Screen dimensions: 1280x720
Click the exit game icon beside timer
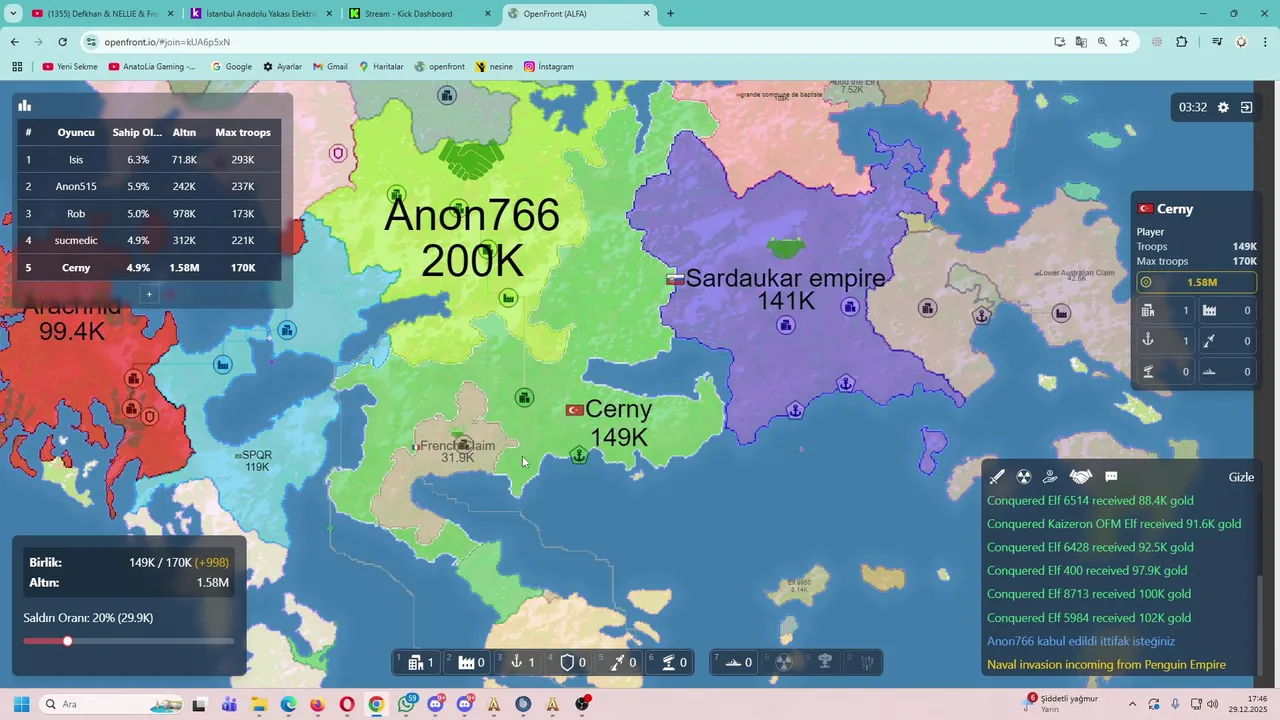(x=1247, y=107)
